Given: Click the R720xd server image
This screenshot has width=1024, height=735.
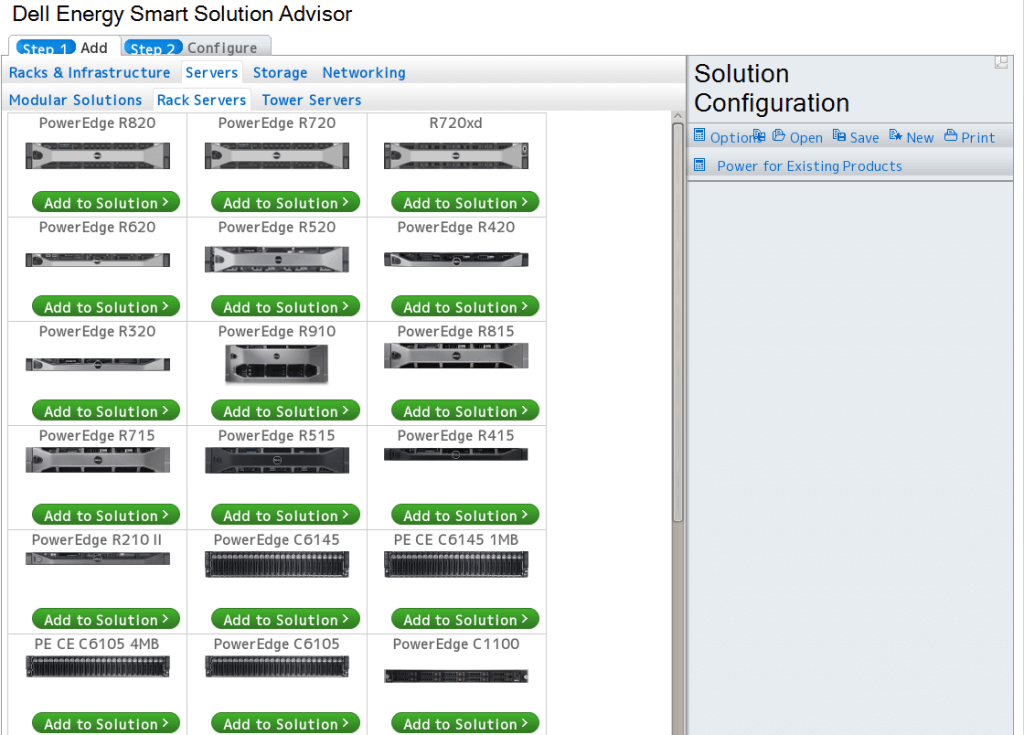Looking at the screenshot, I should 456,155.
